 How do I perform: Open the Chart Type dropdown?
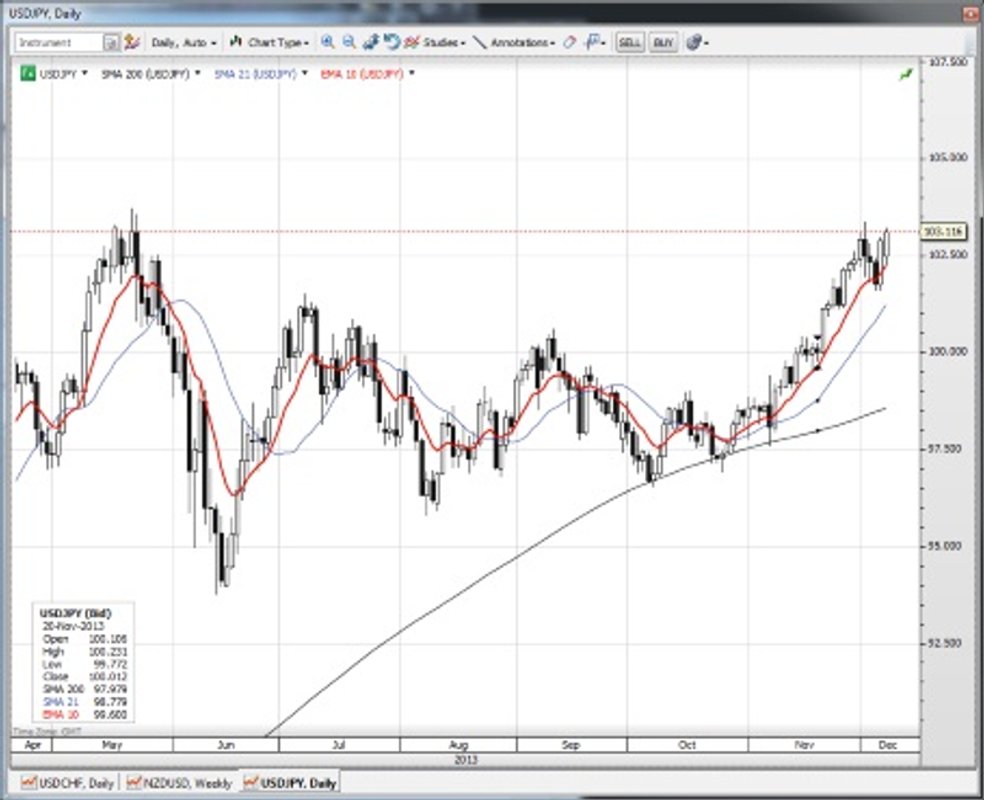point(268,43)
